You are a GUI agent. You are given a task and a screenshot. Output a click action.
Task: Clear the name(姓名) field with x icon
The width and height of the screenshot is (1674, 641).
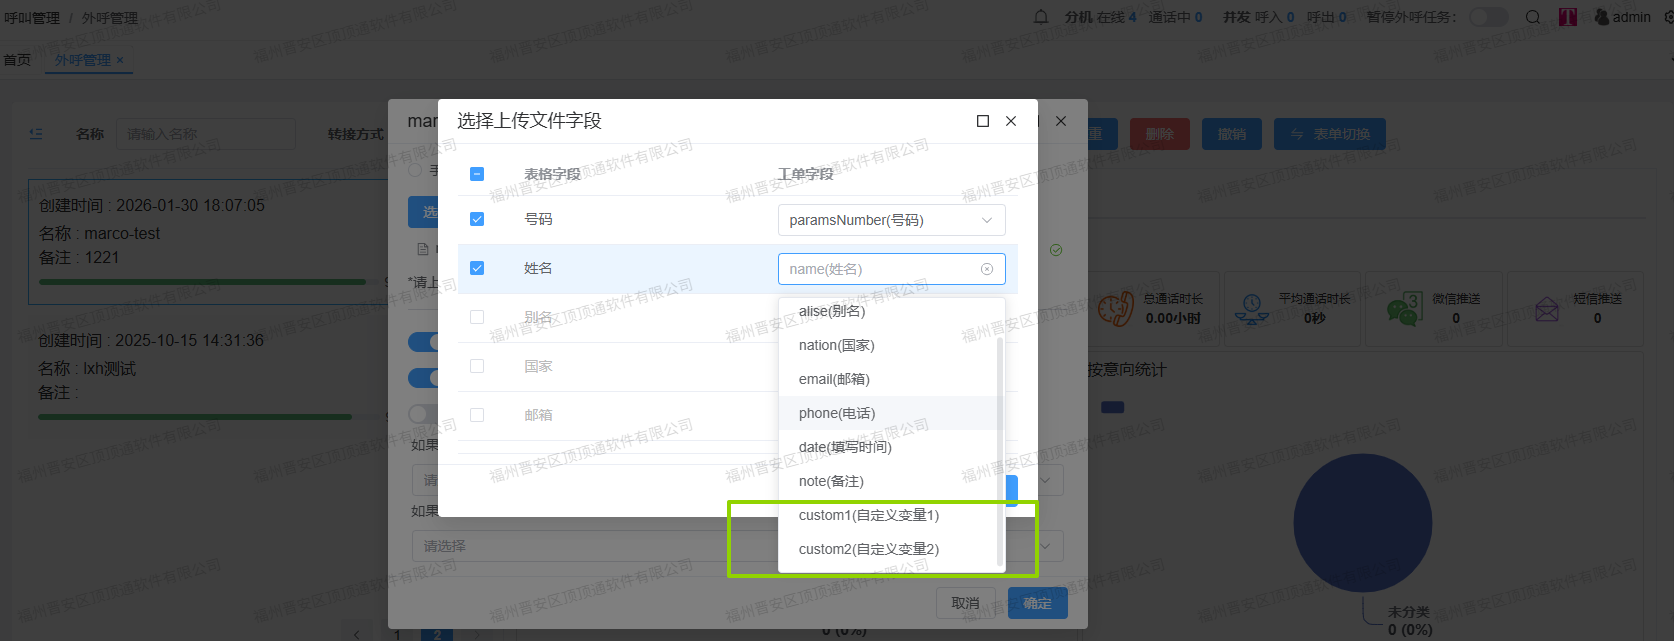coord(987,269)
